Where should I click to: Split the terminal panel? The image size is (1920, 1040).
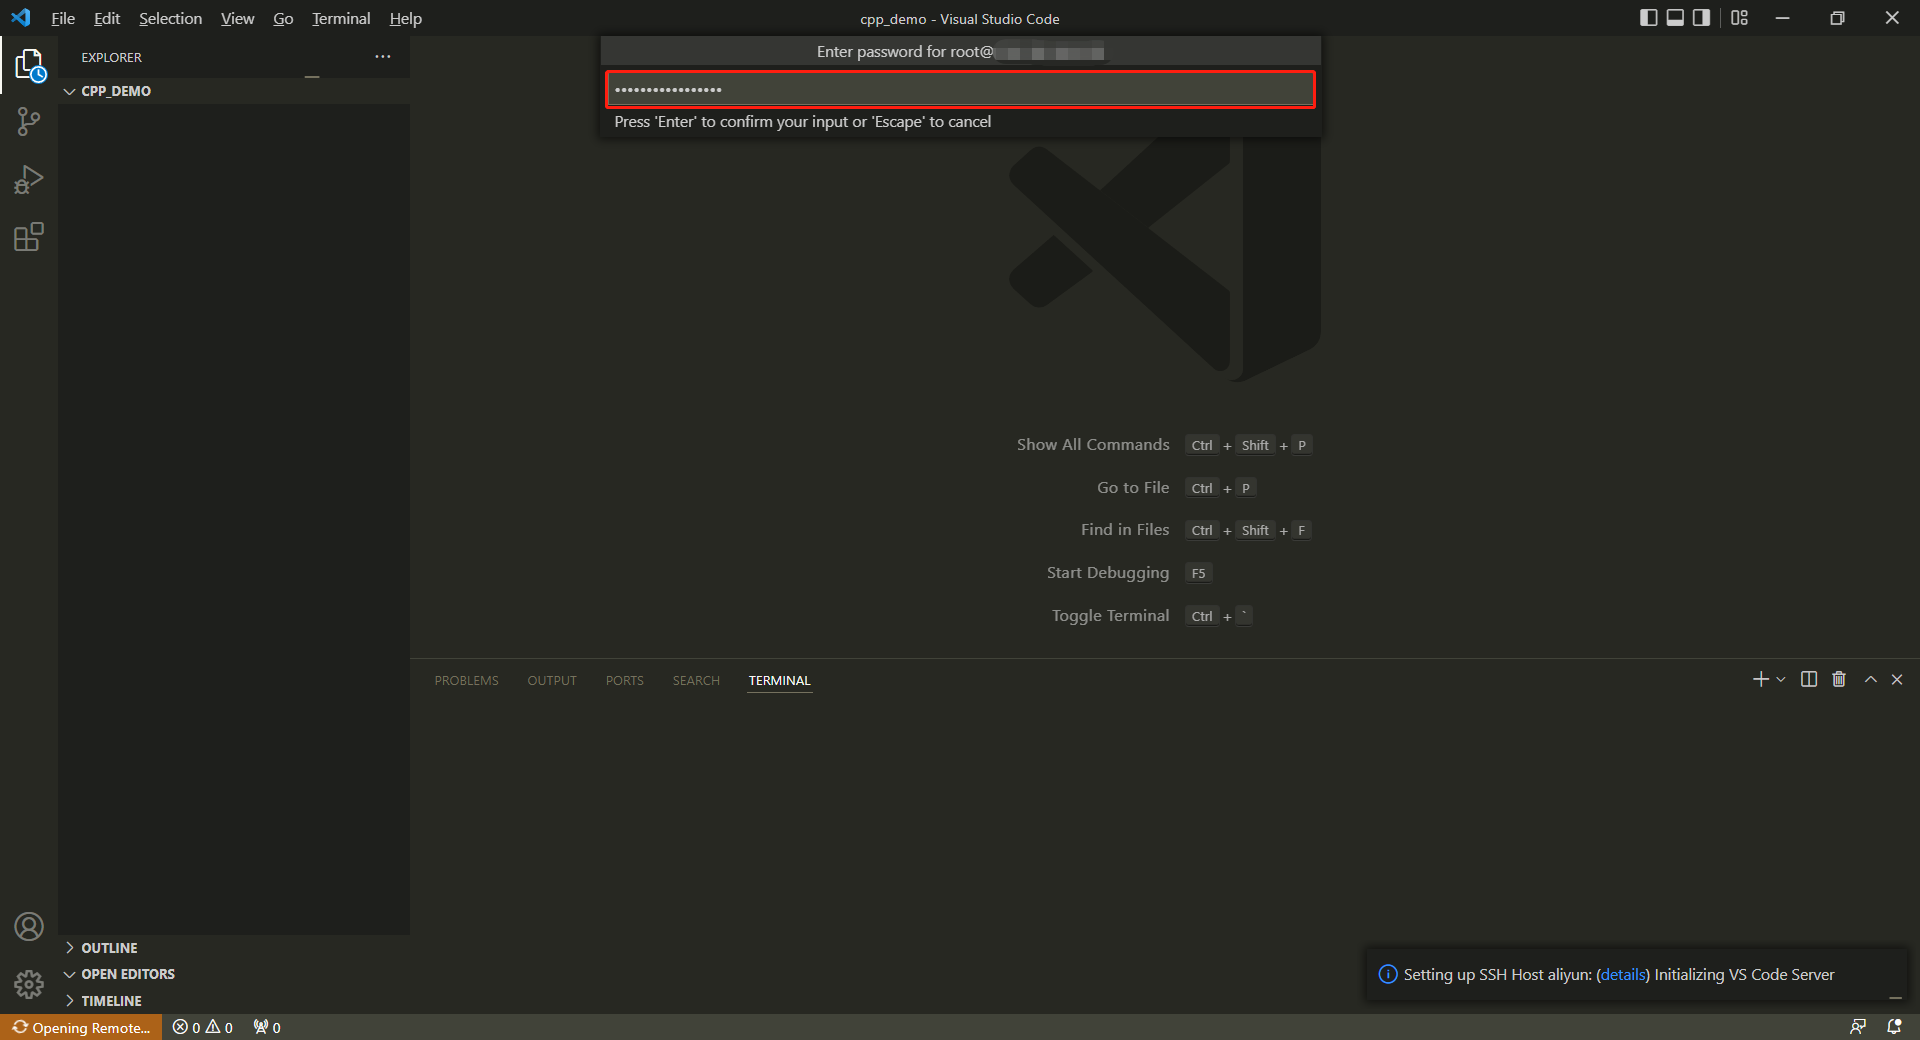tap(1808, 680)
